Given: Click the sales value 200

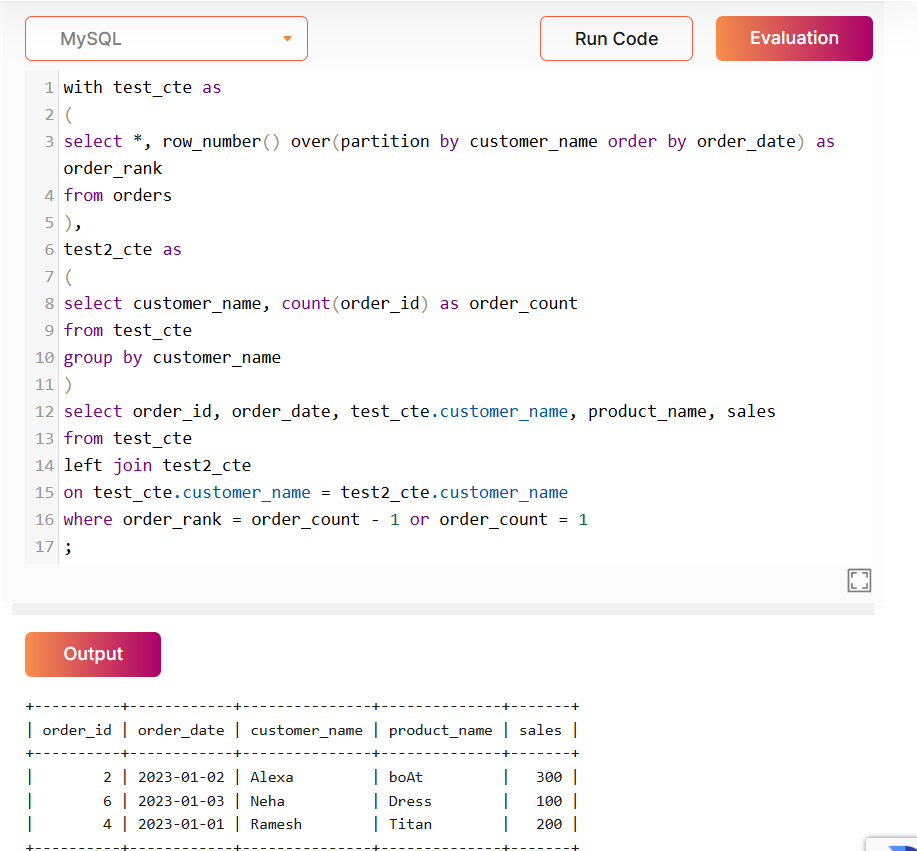Looking at the screenshot, I should pyautogui.click(x=549, y=825).
